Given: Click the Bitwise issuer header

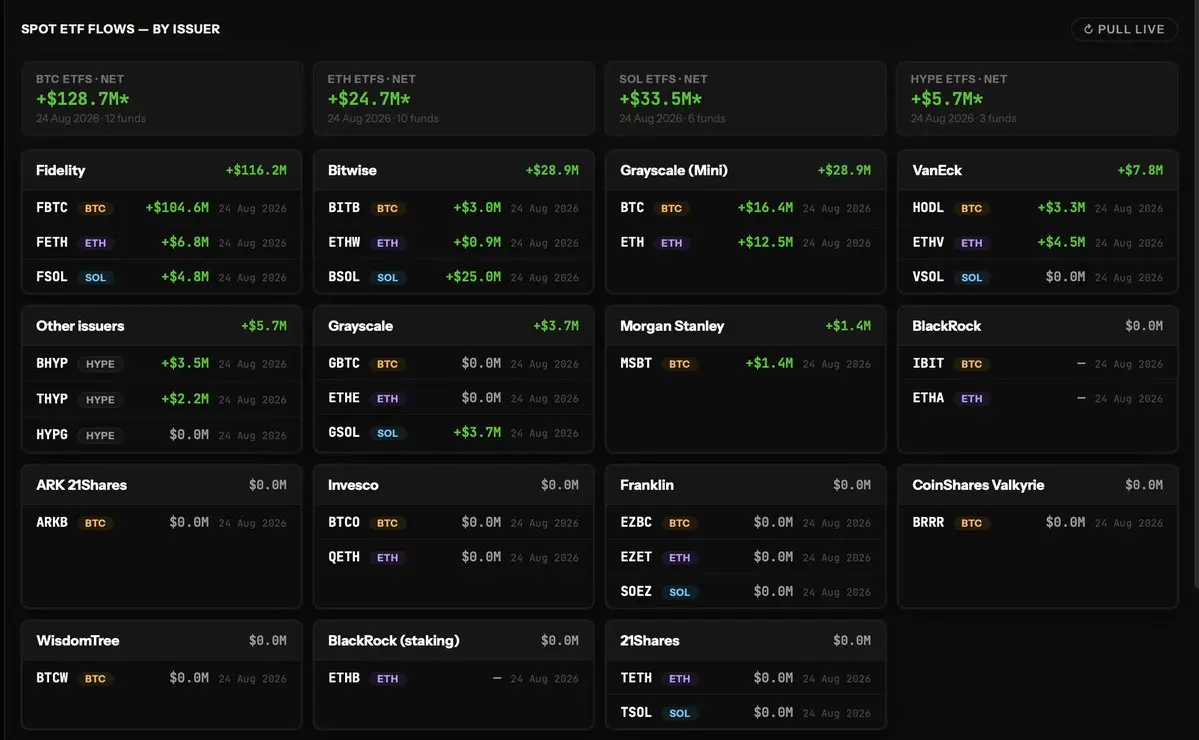Looking at the screenshot, I should click(453, 170).
